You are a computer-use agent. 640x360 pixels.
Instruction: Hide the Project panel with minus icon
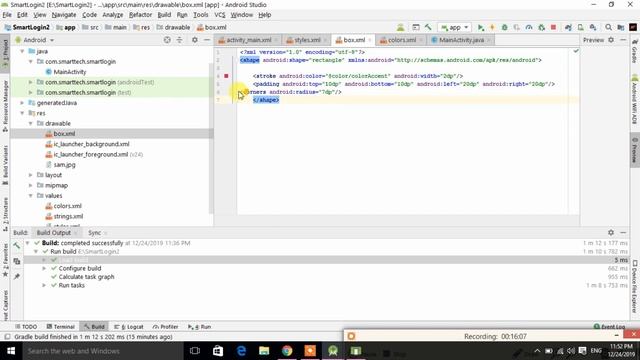pos(207,40)
